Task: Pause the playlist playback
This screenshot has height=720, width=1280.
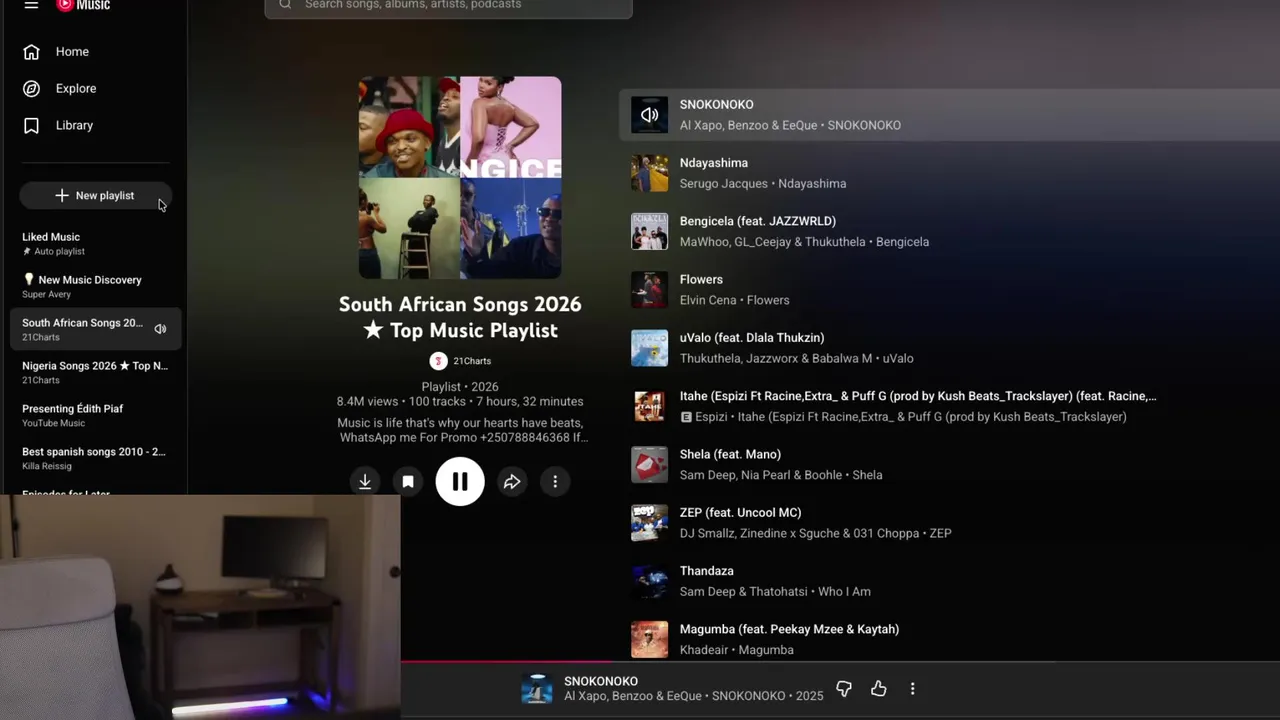Action: tap(460, 482)
